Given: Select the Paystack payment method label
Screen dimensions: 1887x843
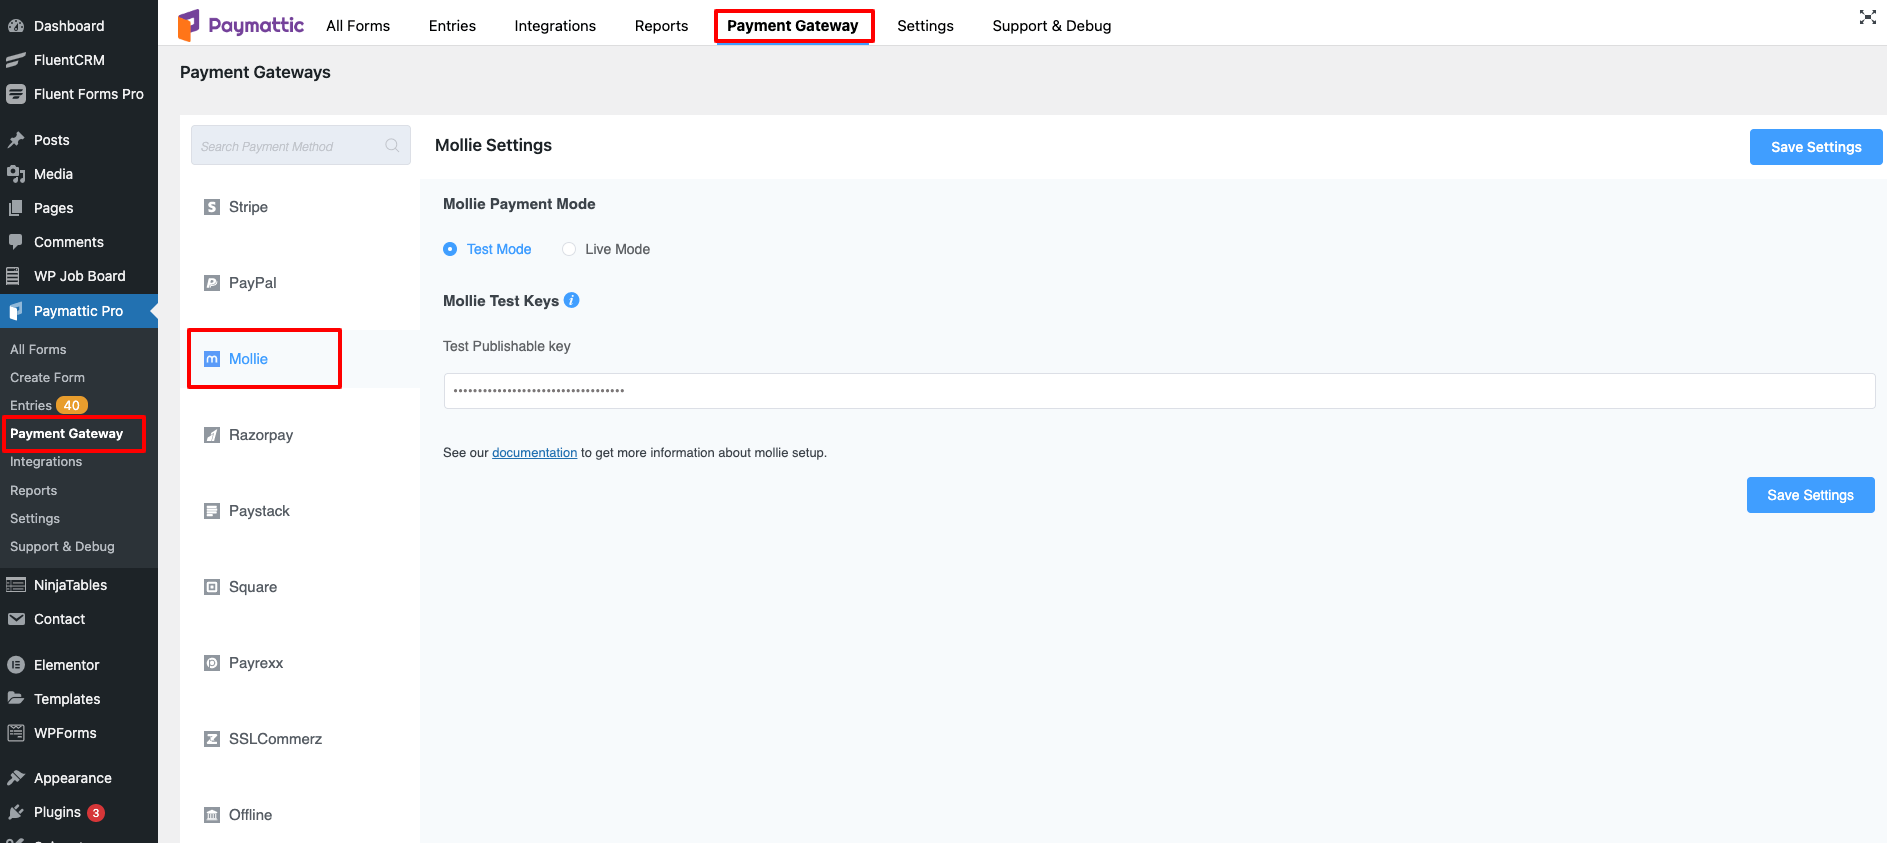Looking at the screenshot, I should point(259,511).
